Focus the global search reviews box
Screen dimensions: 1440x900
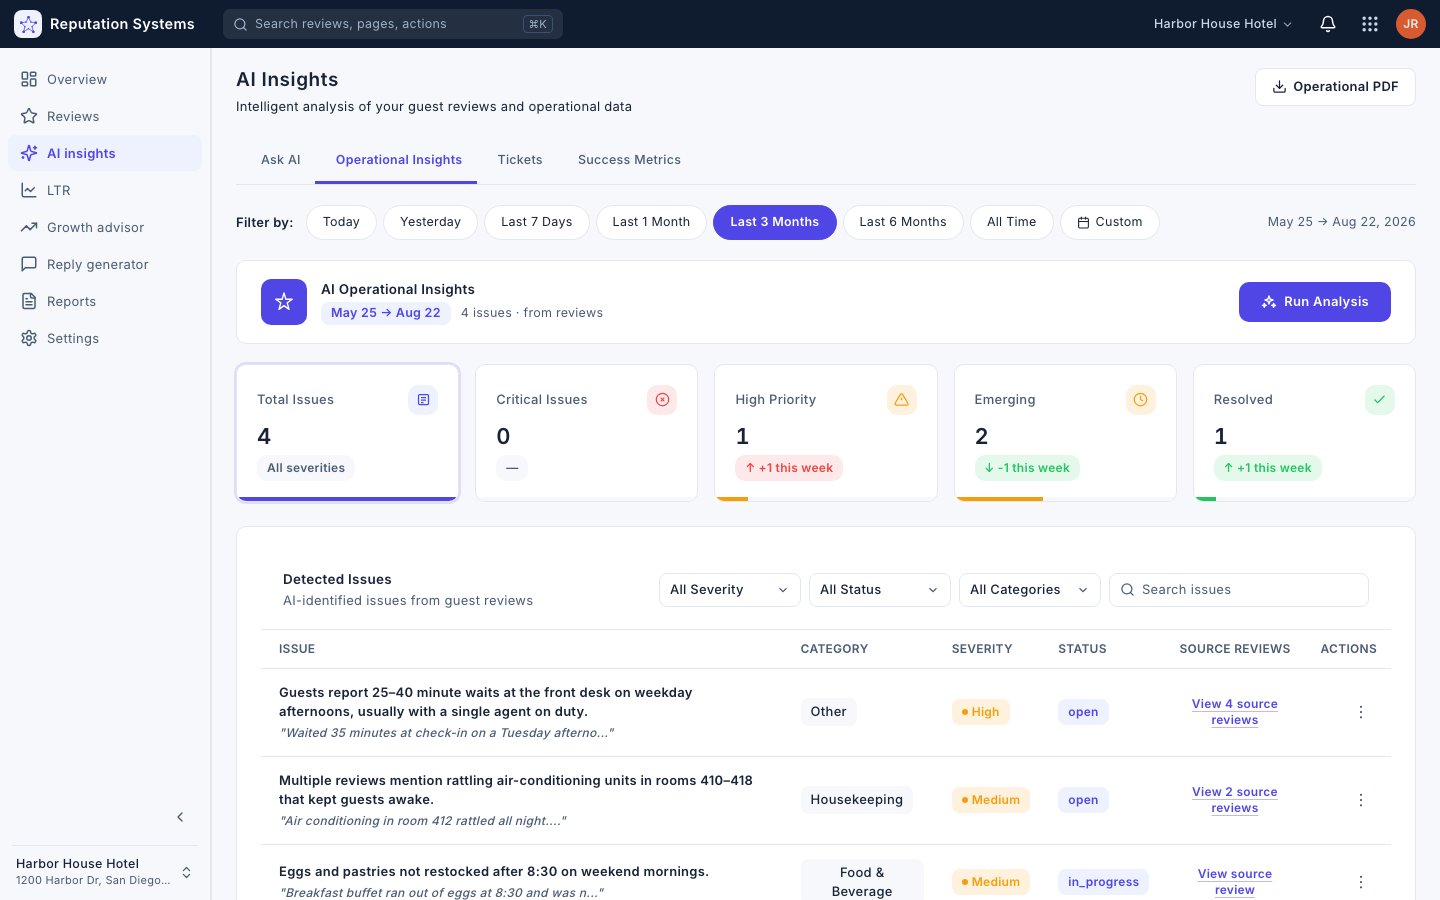tap(393, 24)
